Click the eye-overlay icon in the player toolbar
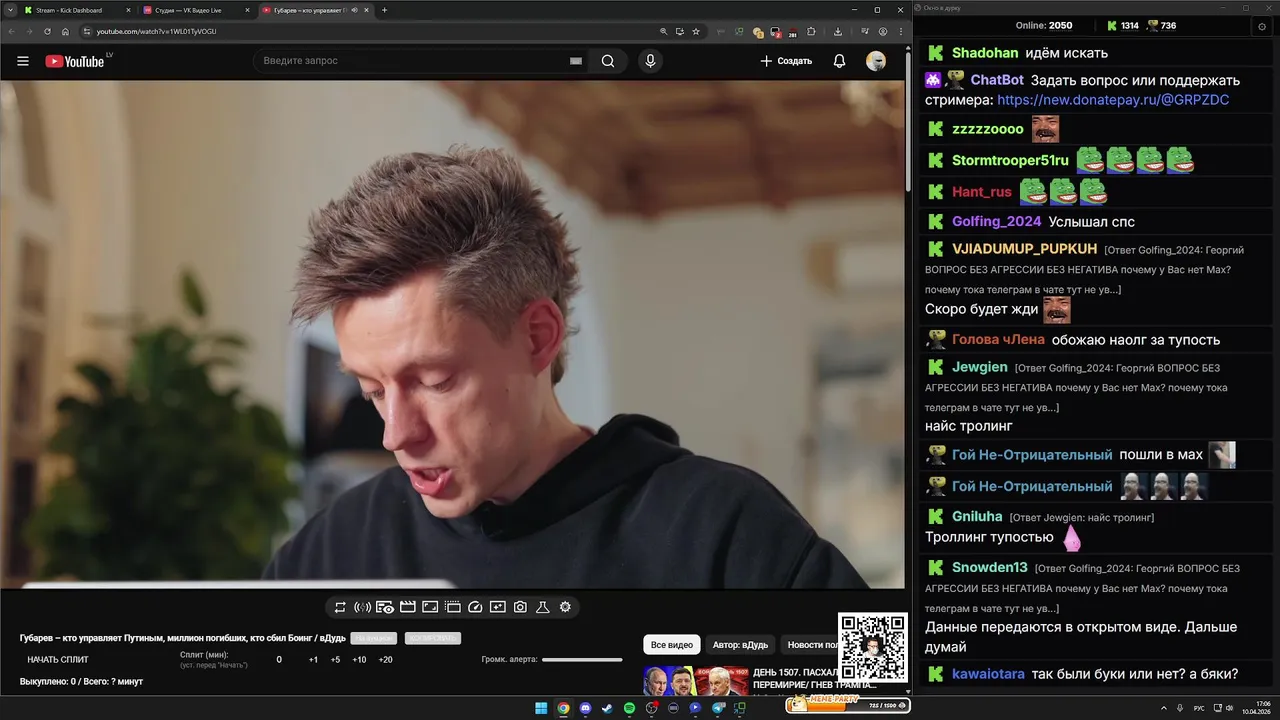Screen dimensions: 1280x720 coord(385,607)
